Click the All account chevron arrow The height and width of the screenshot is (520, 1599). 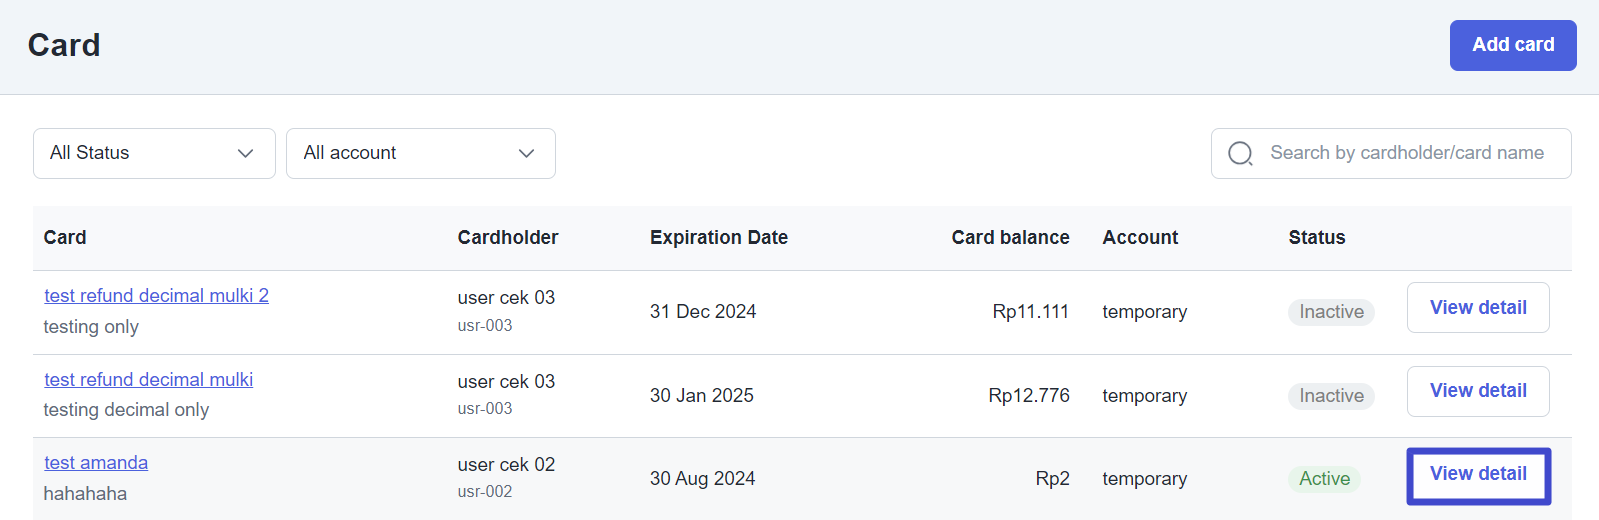526,153
